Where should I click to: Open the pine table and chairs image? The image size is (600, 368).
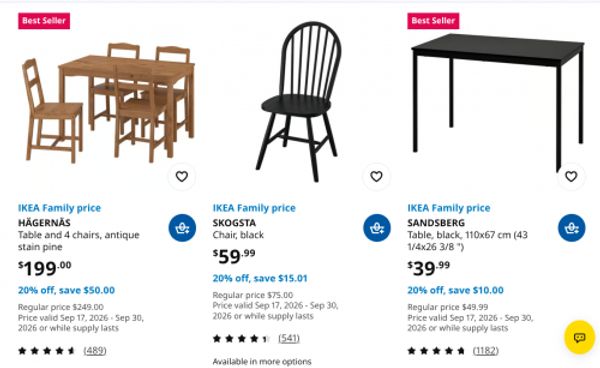pos(108,103)
